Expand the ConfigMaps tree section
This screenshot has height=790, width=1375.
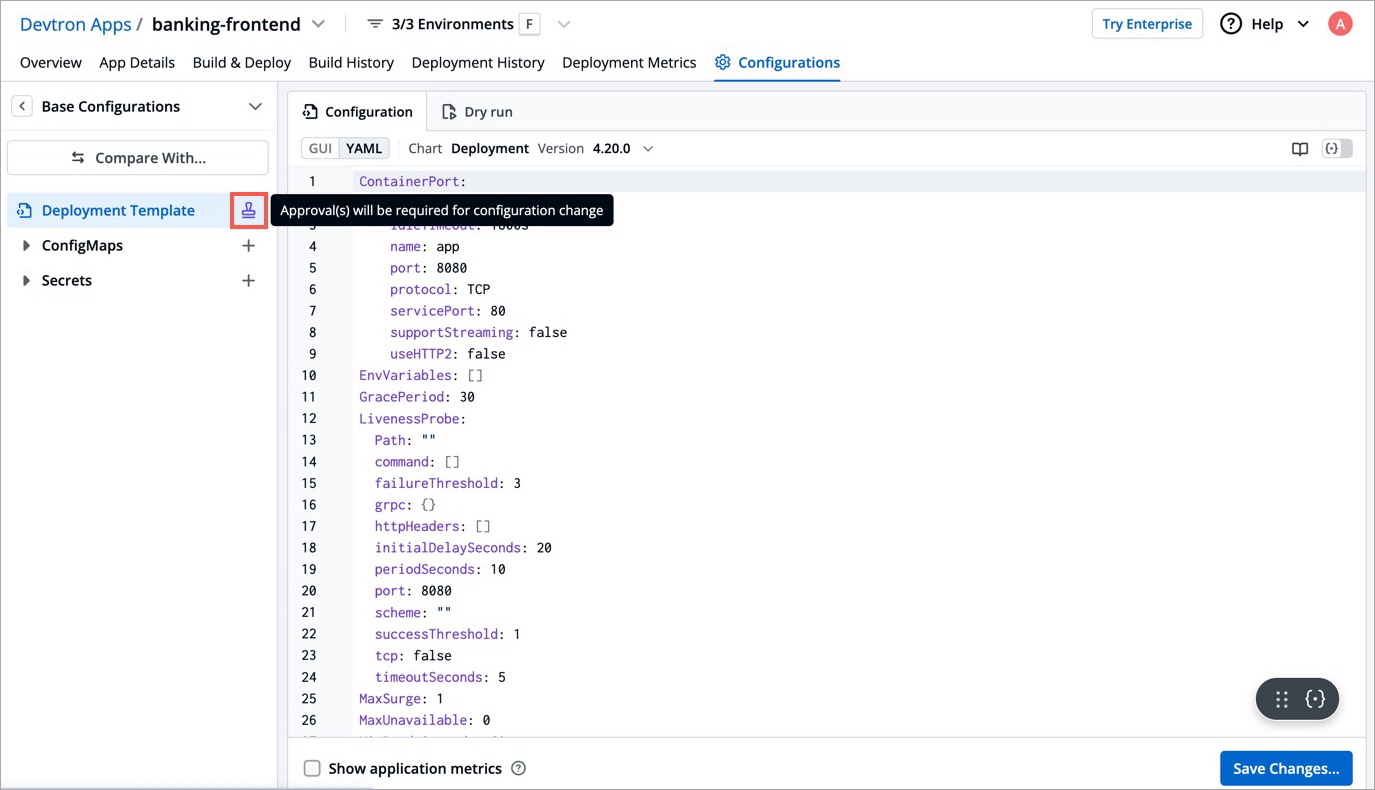tap(26, 246)
